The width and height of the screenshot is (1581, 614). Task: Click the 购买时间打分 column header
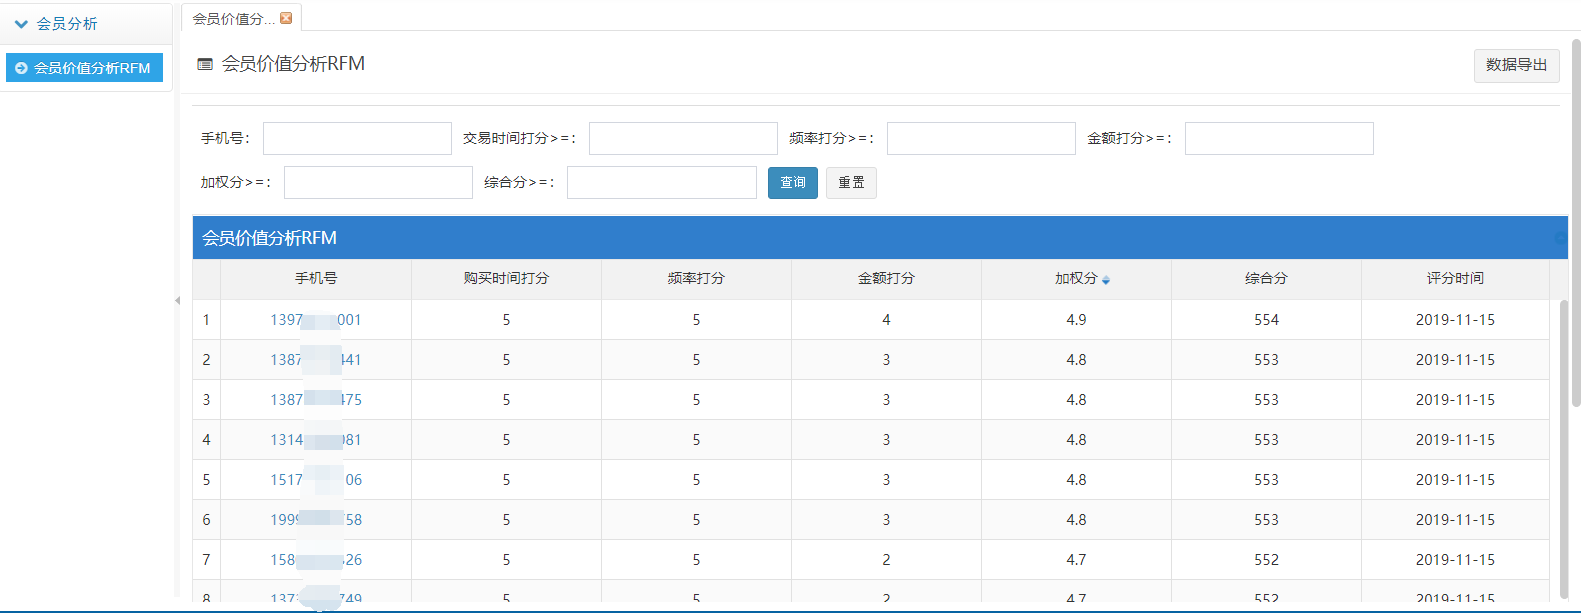506,279
